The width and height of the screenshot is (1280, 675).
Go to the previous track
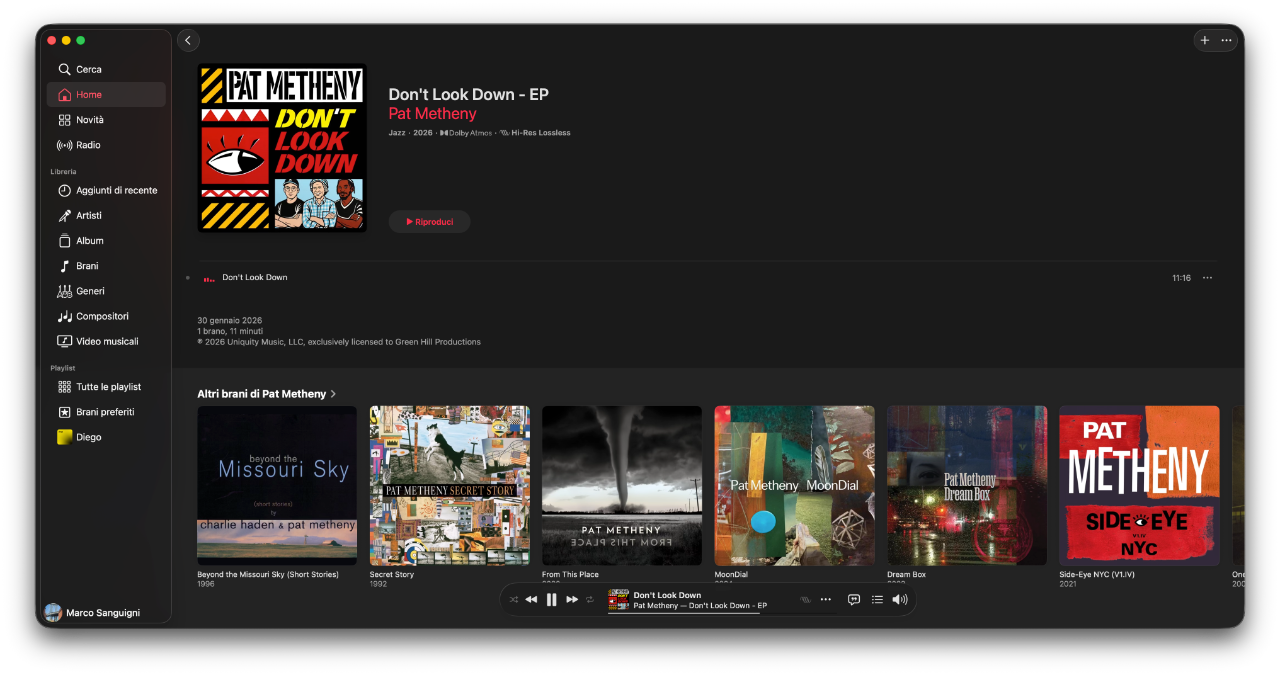(531, 599)
